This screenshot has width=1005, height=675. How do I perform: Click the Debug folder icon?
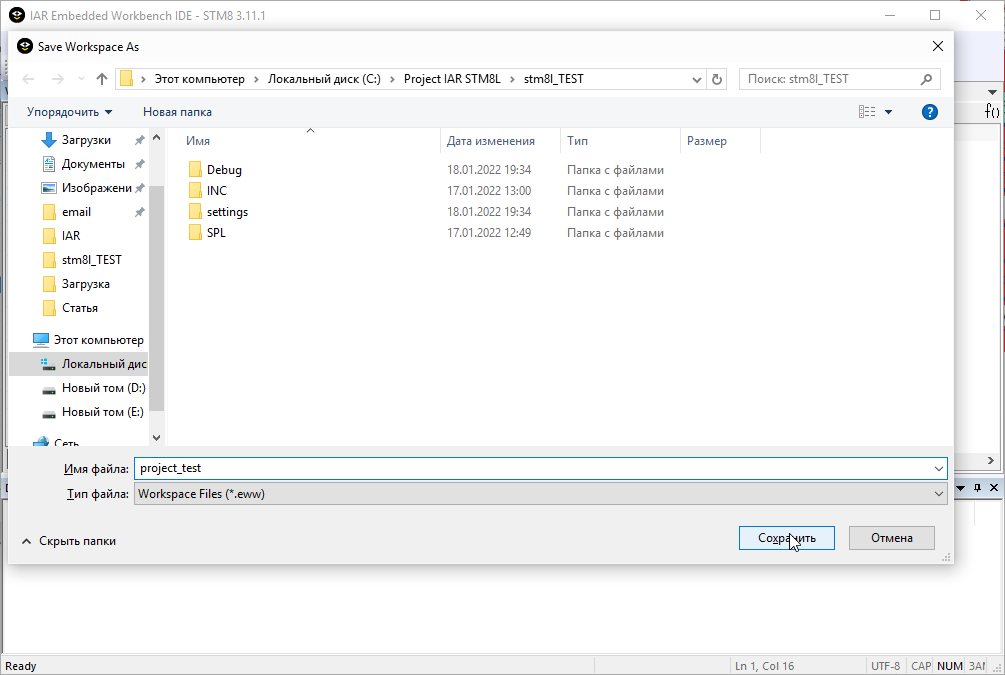click(x=195, y=169)
